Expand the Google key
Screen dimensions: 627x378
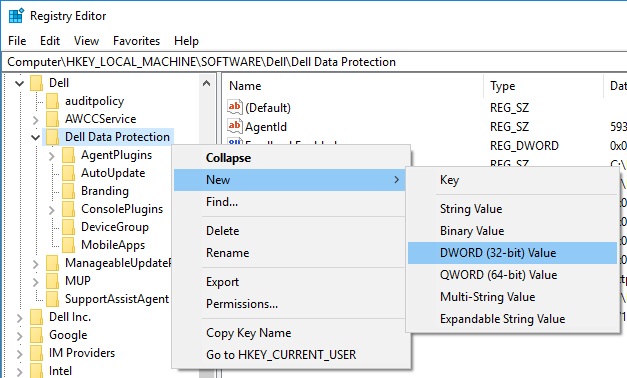20,336
